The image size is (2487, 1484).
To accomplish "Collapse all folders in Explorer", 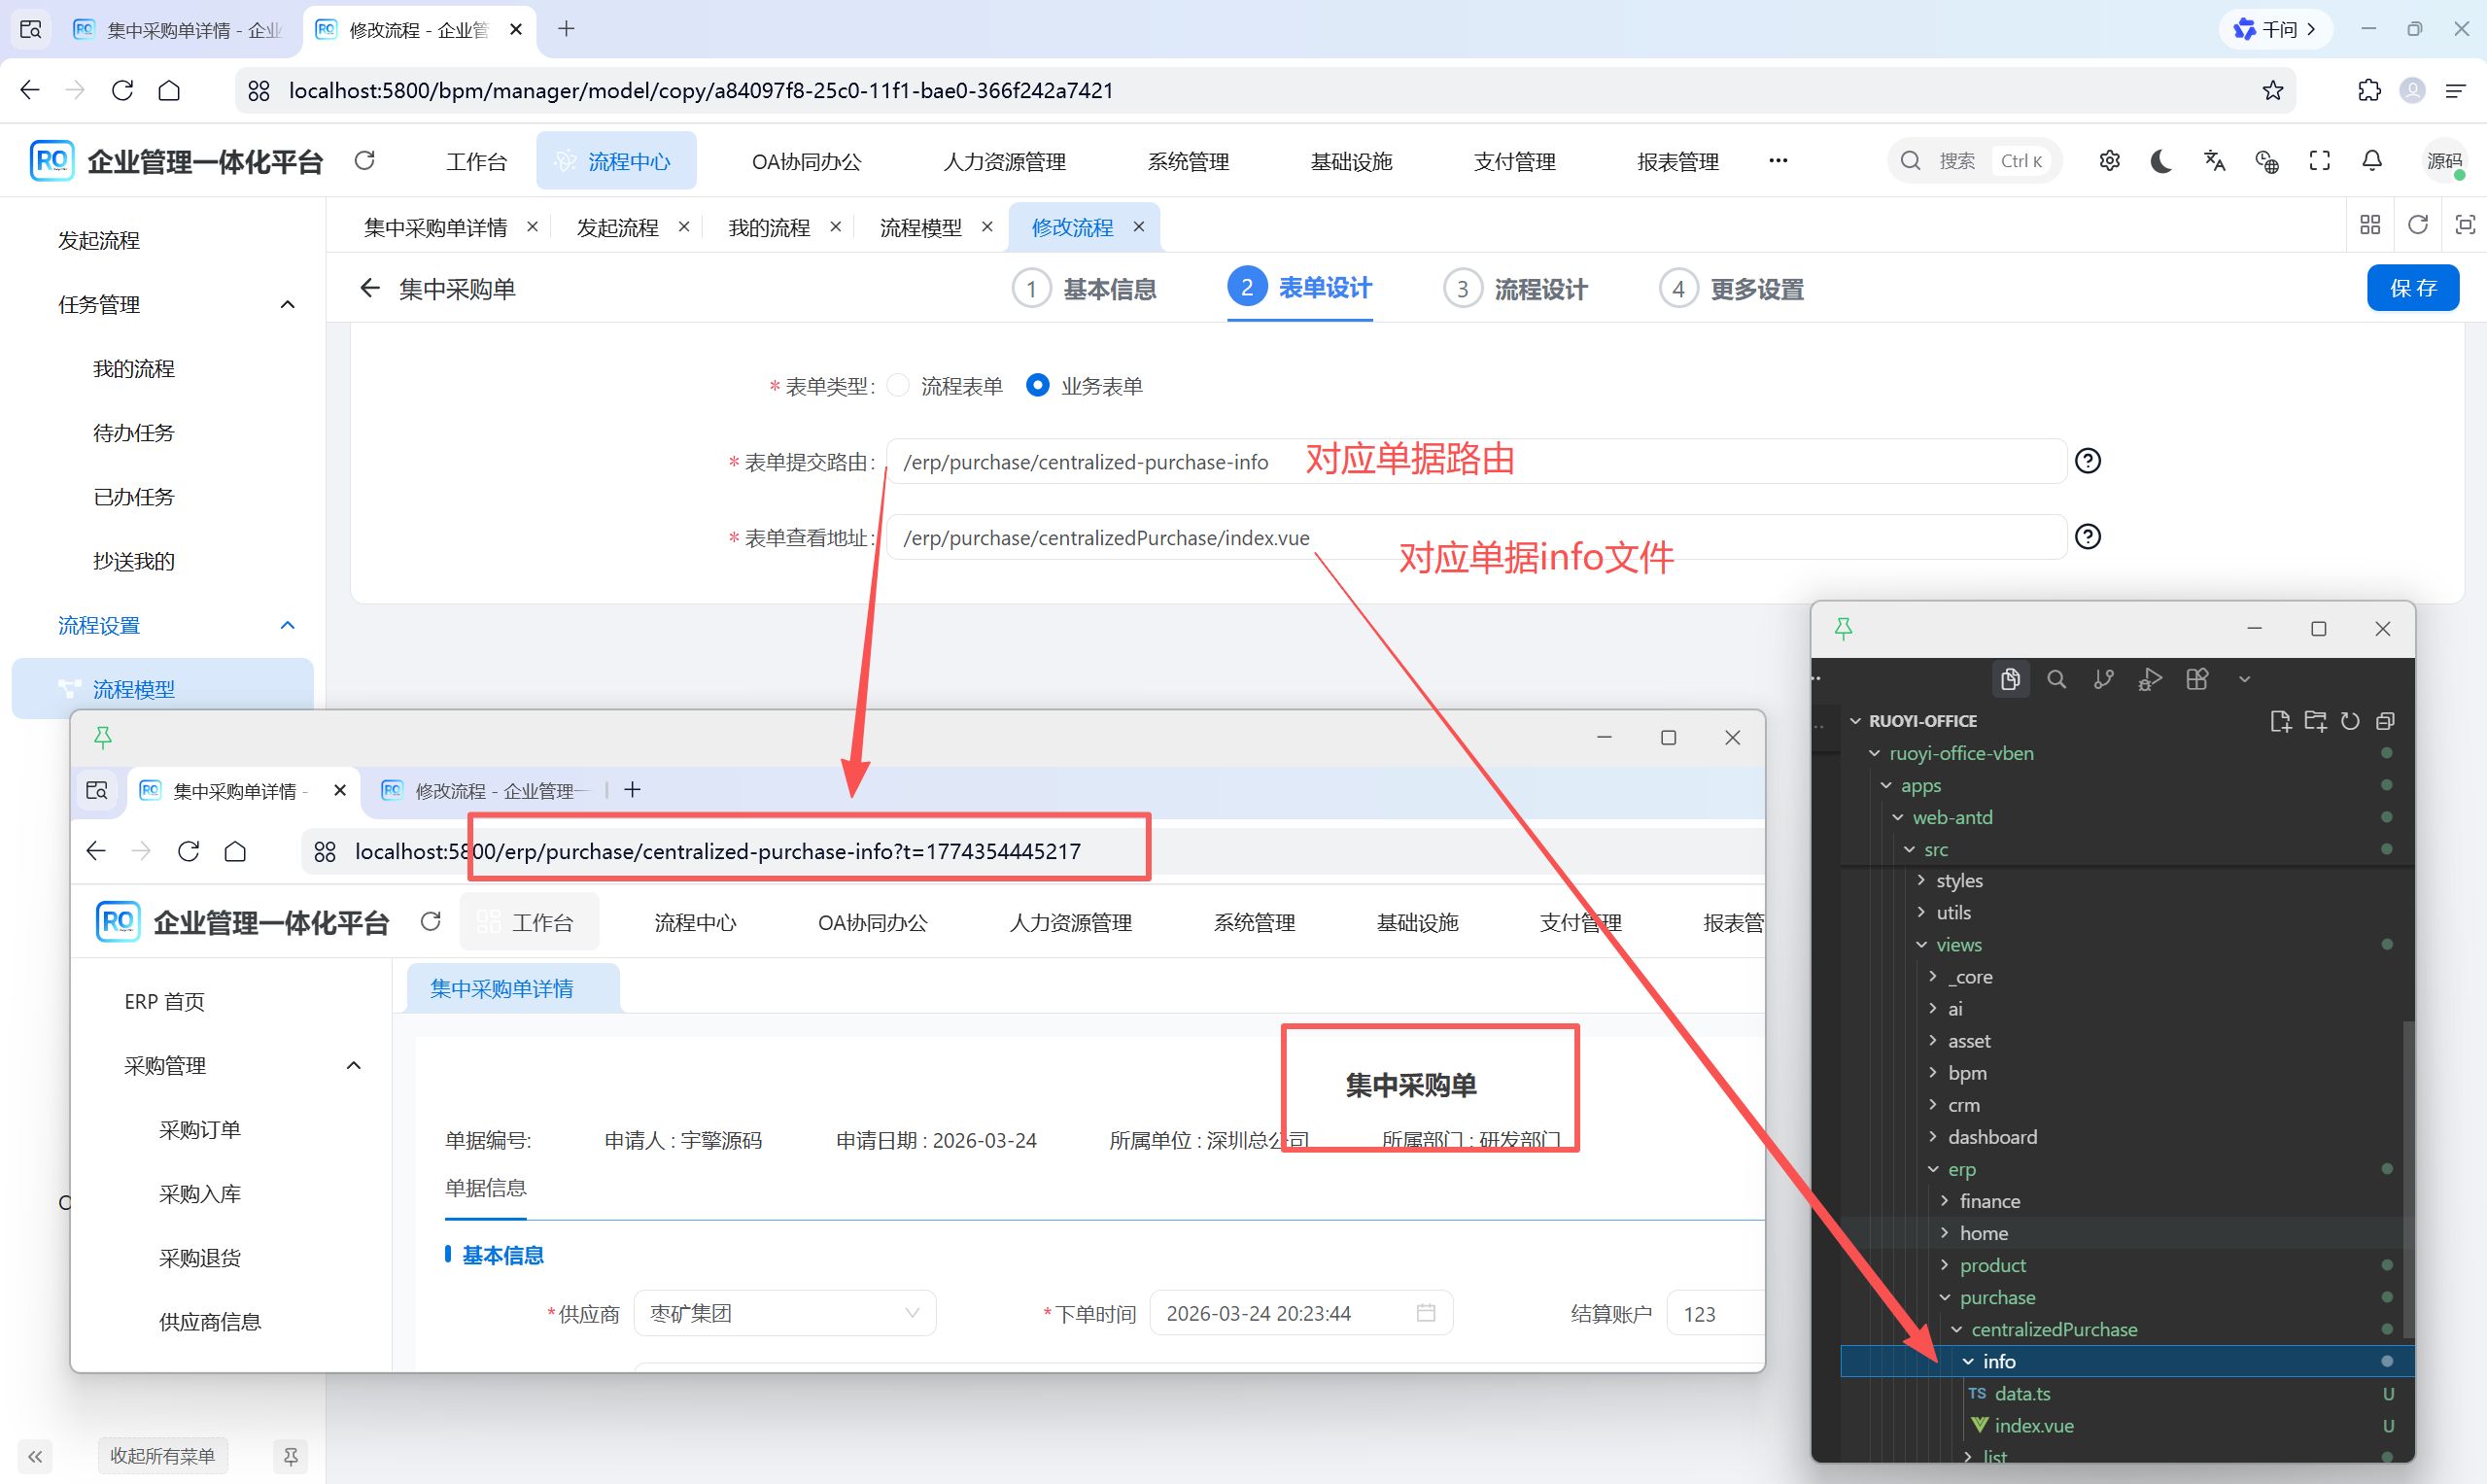I will click(2385, 720).
